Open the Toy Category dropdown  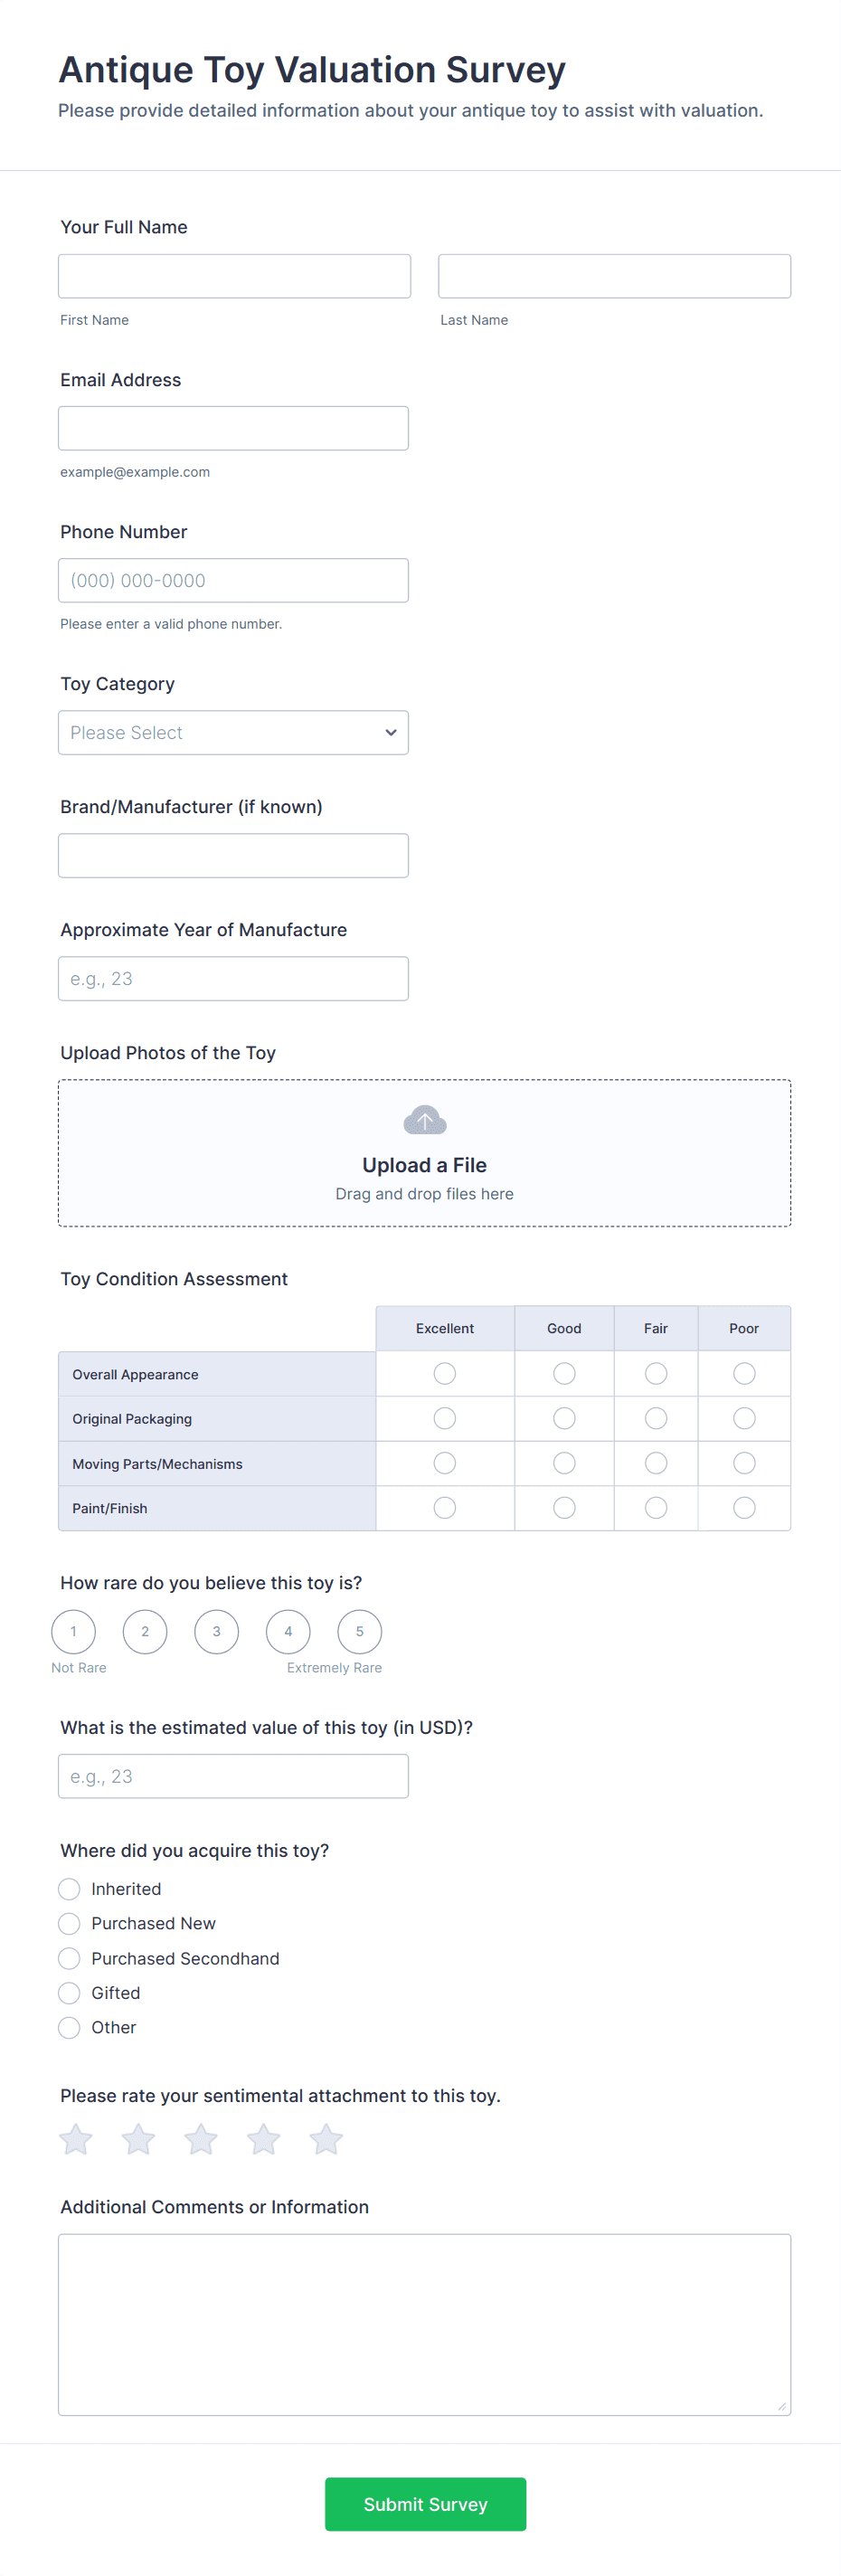pos(233,732)
